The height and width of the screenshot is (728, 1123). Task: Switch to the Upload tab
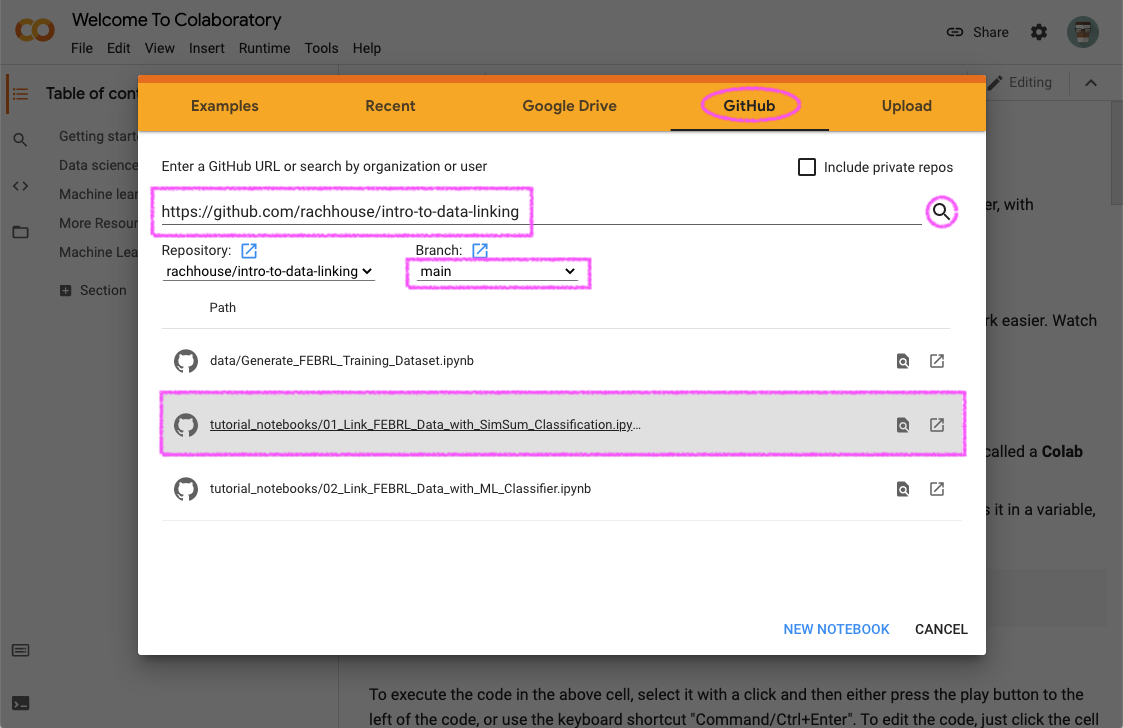pos(907,106)
